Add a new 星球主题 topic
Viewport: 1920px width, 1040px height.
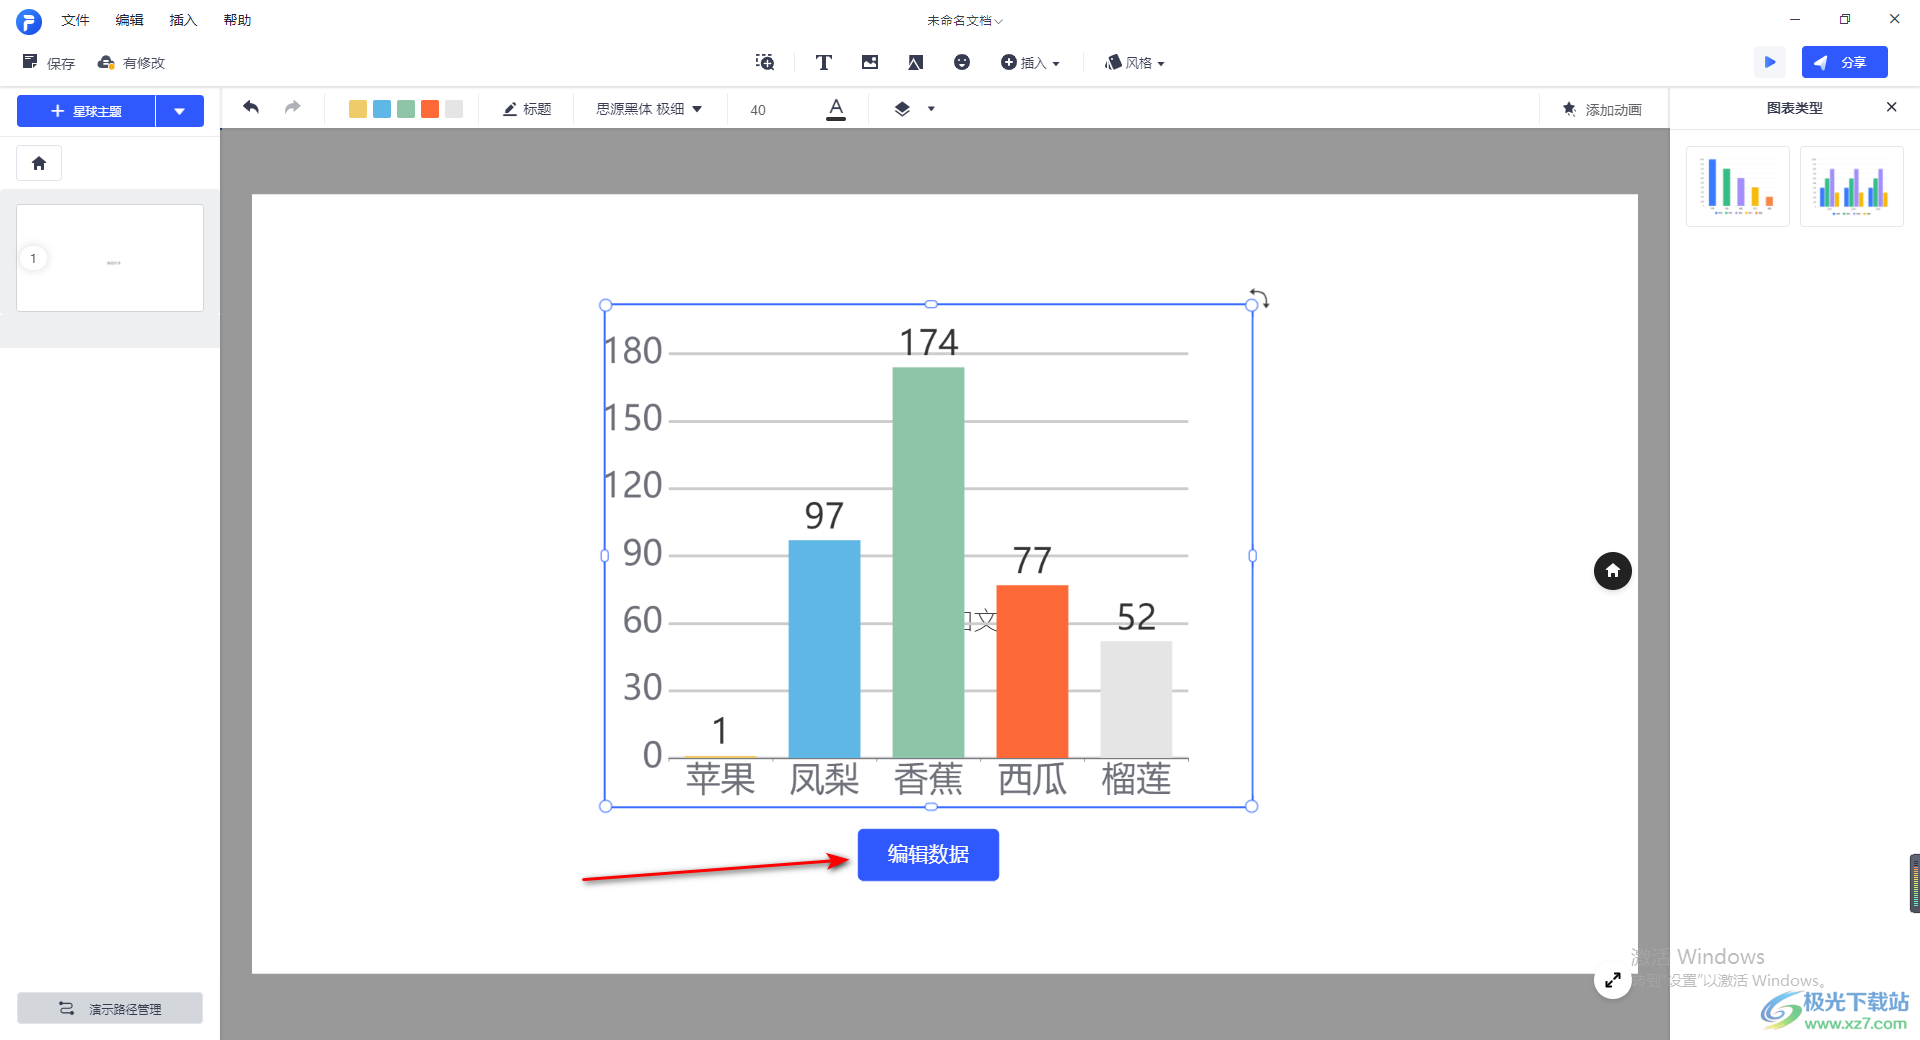[x=86, y=111]
